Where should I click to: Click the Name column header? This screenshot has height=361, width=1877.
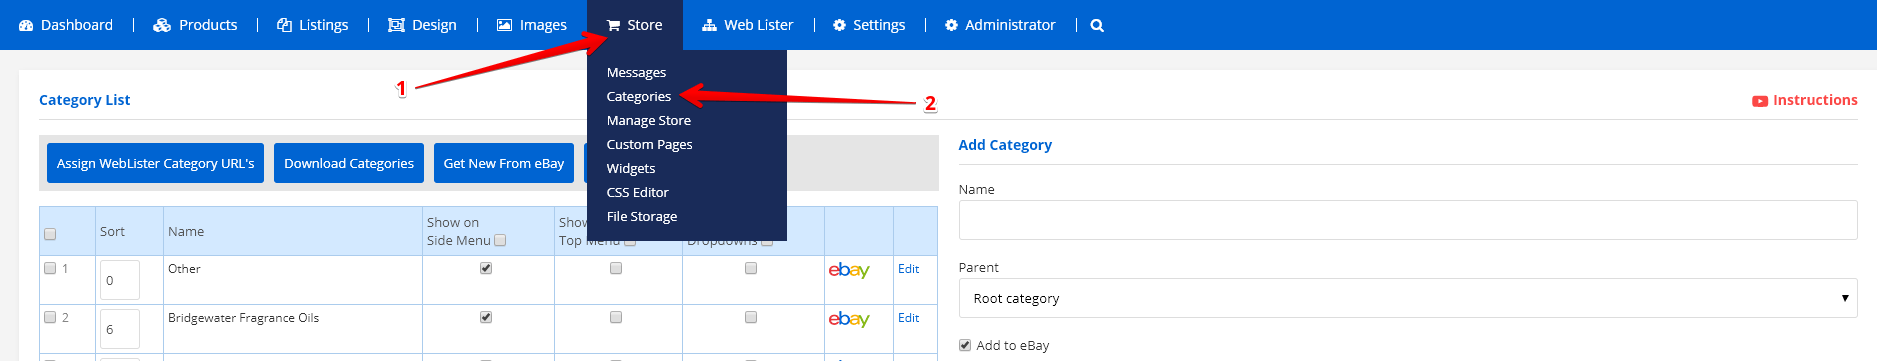(186, 231)
